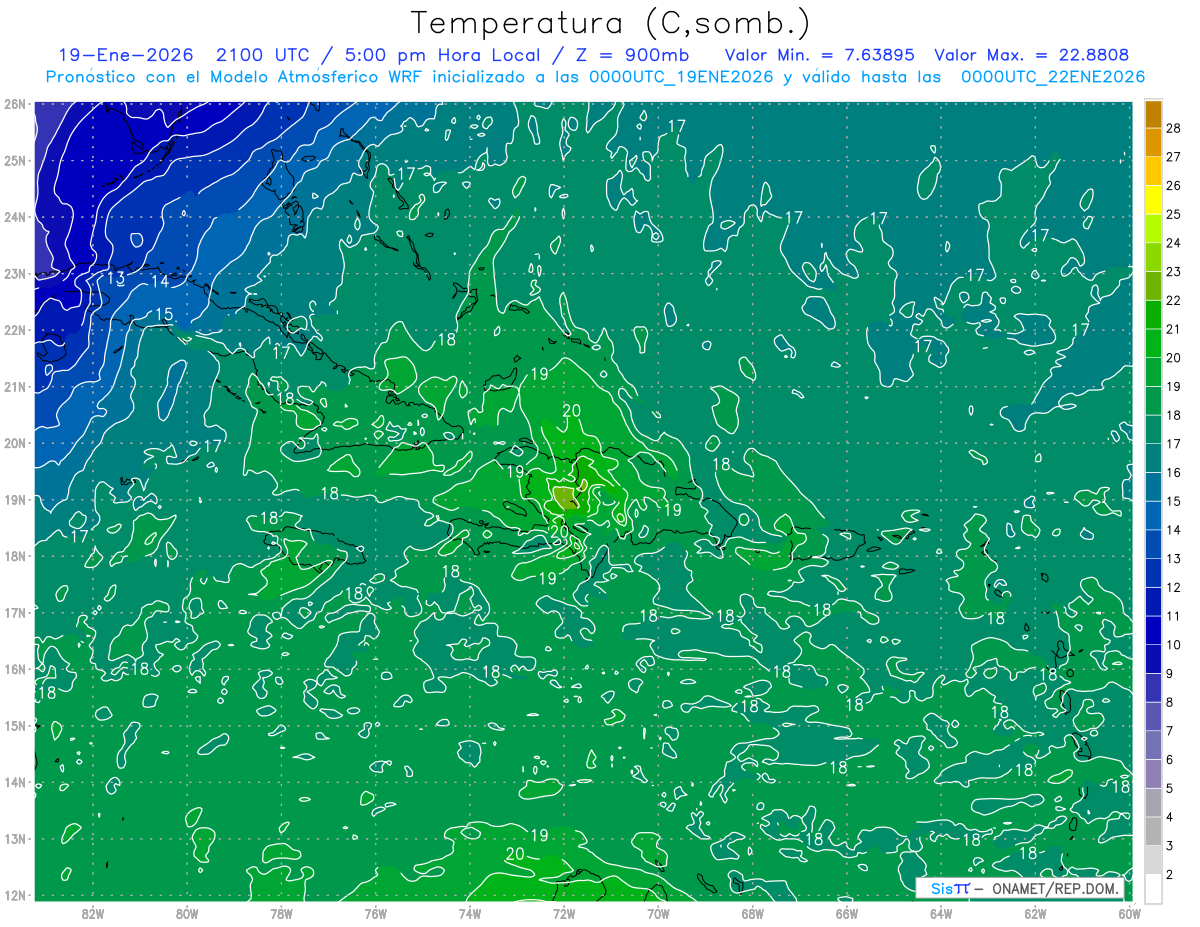The image size is (1200, 927).
Task: Click latitude axis label '22N'
Action: [x=15, y=330]
